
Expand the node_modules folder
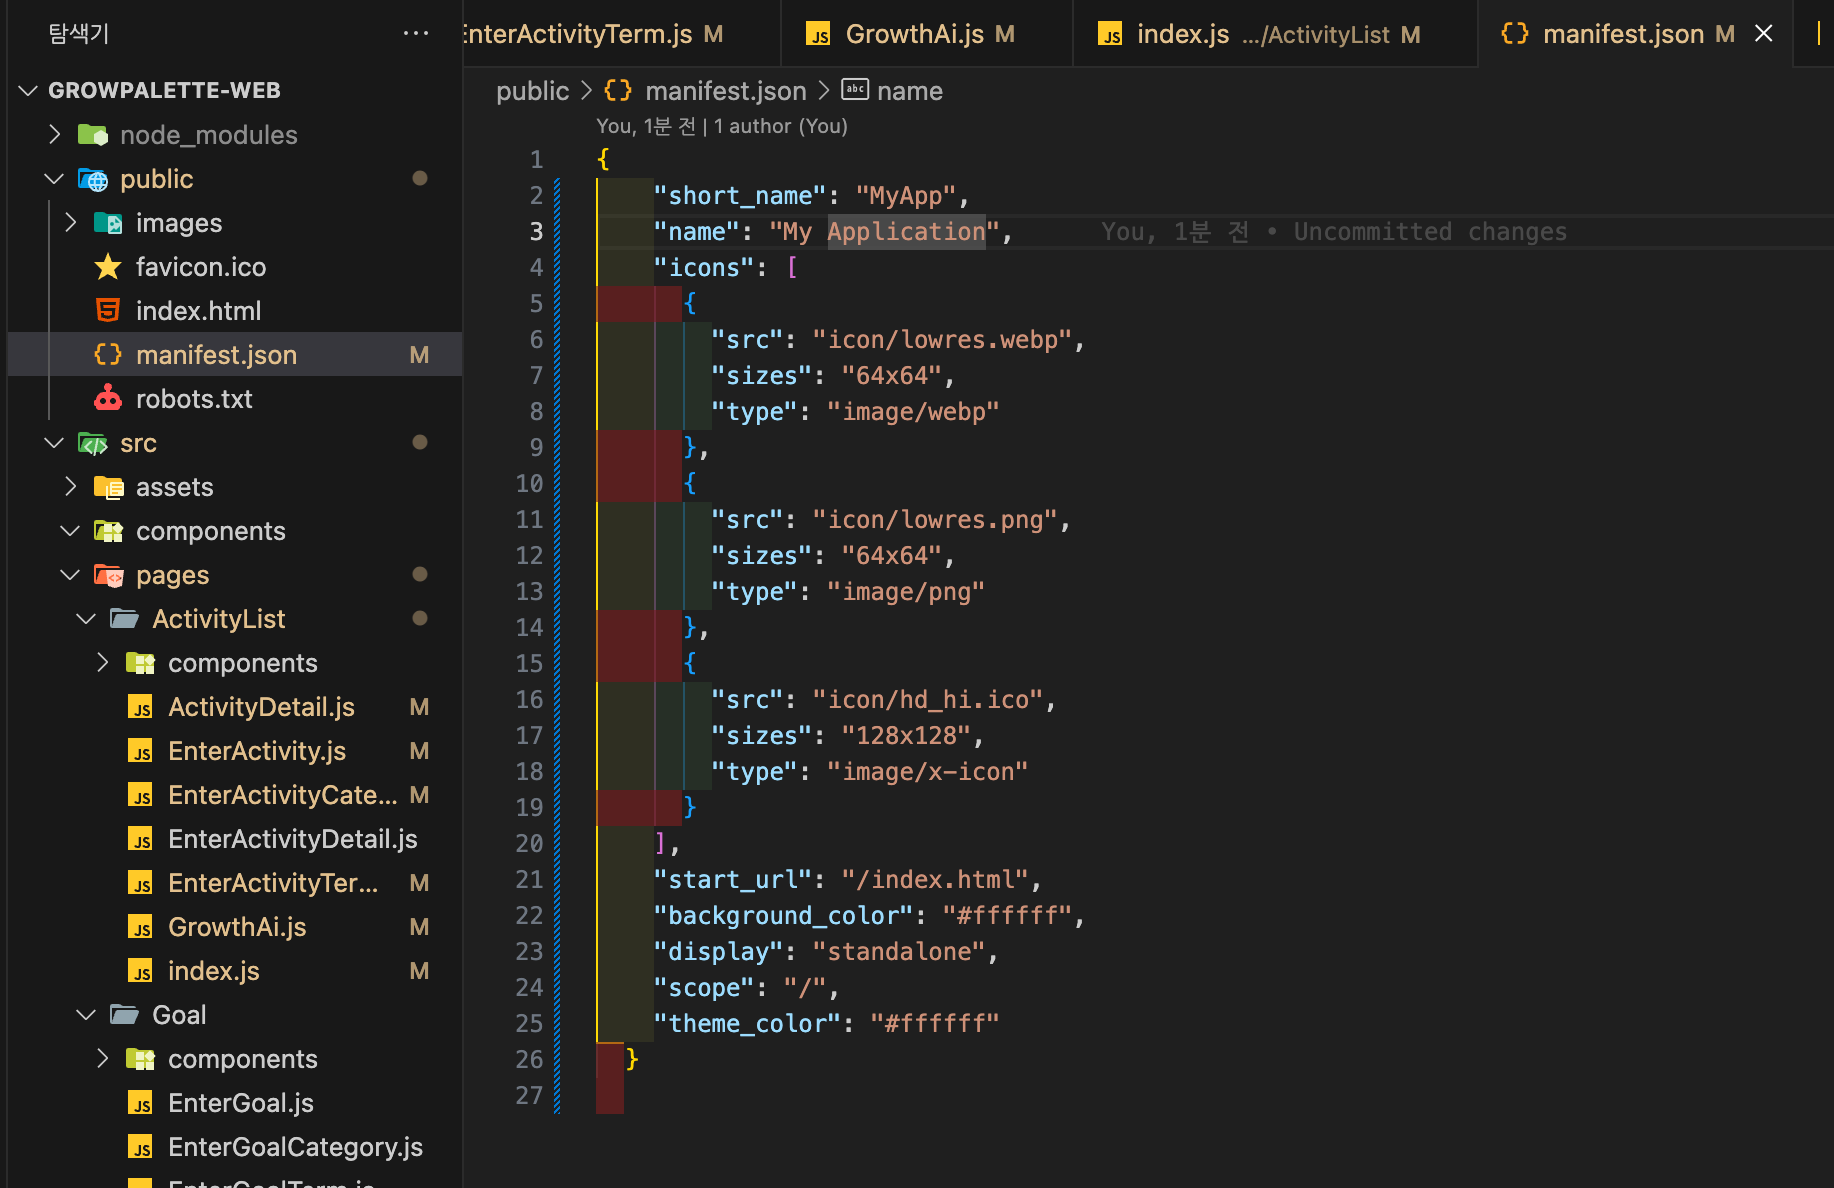click(x=54, y=134)
